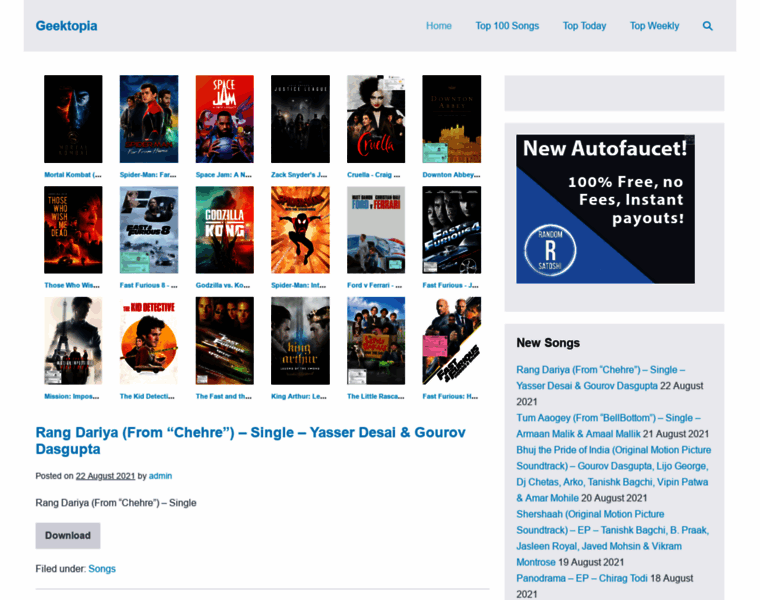Image resolution: width=760 pixels, height=600 pixels.
Task: Click the 'Godzilla vs. Ko...' title link
Action: [x=223, y=285]
